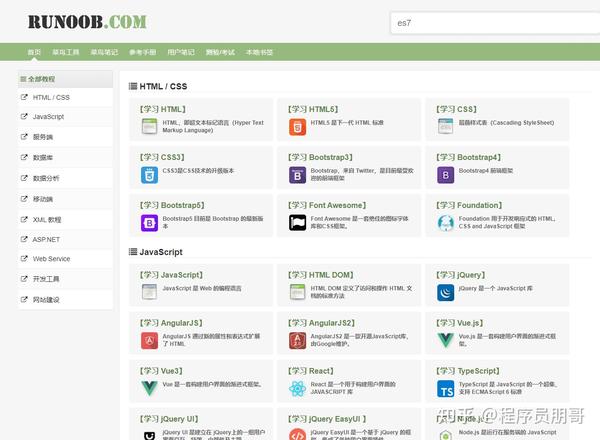Select XML 教程 in the sidebar
This screenshot has height=440, width=600.
coord(65,220)
